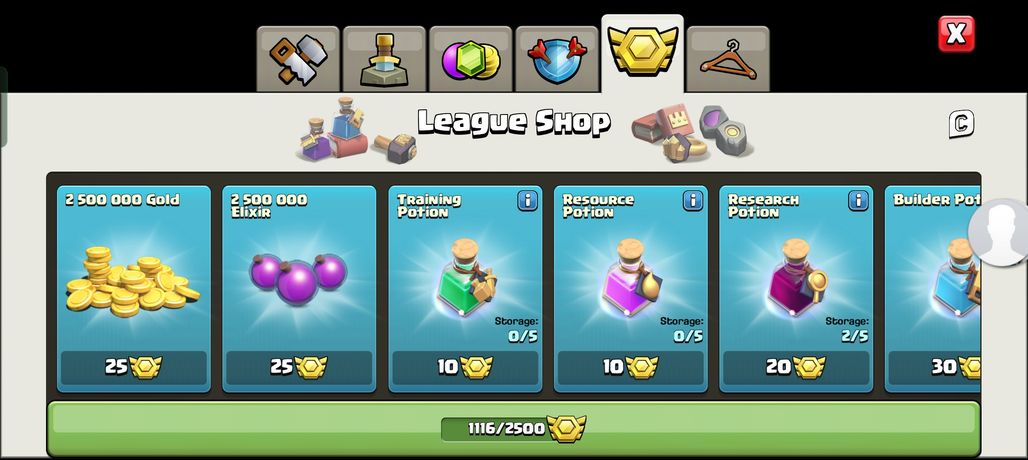Switch to the potion pedestal tab
This screenshot has height=460, width=1028.
[384, 60]
